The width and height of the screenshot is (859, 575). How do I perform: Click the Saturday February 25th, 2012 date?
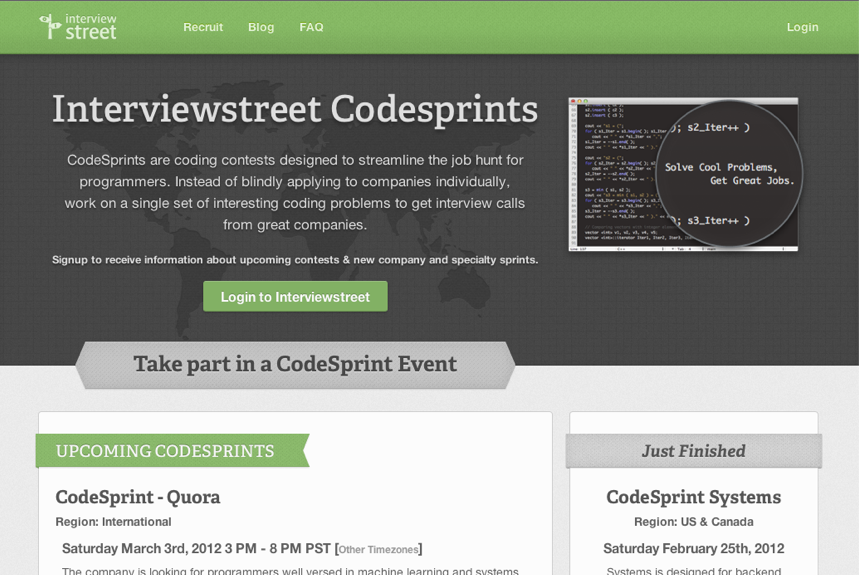click(x=693, y=549)
